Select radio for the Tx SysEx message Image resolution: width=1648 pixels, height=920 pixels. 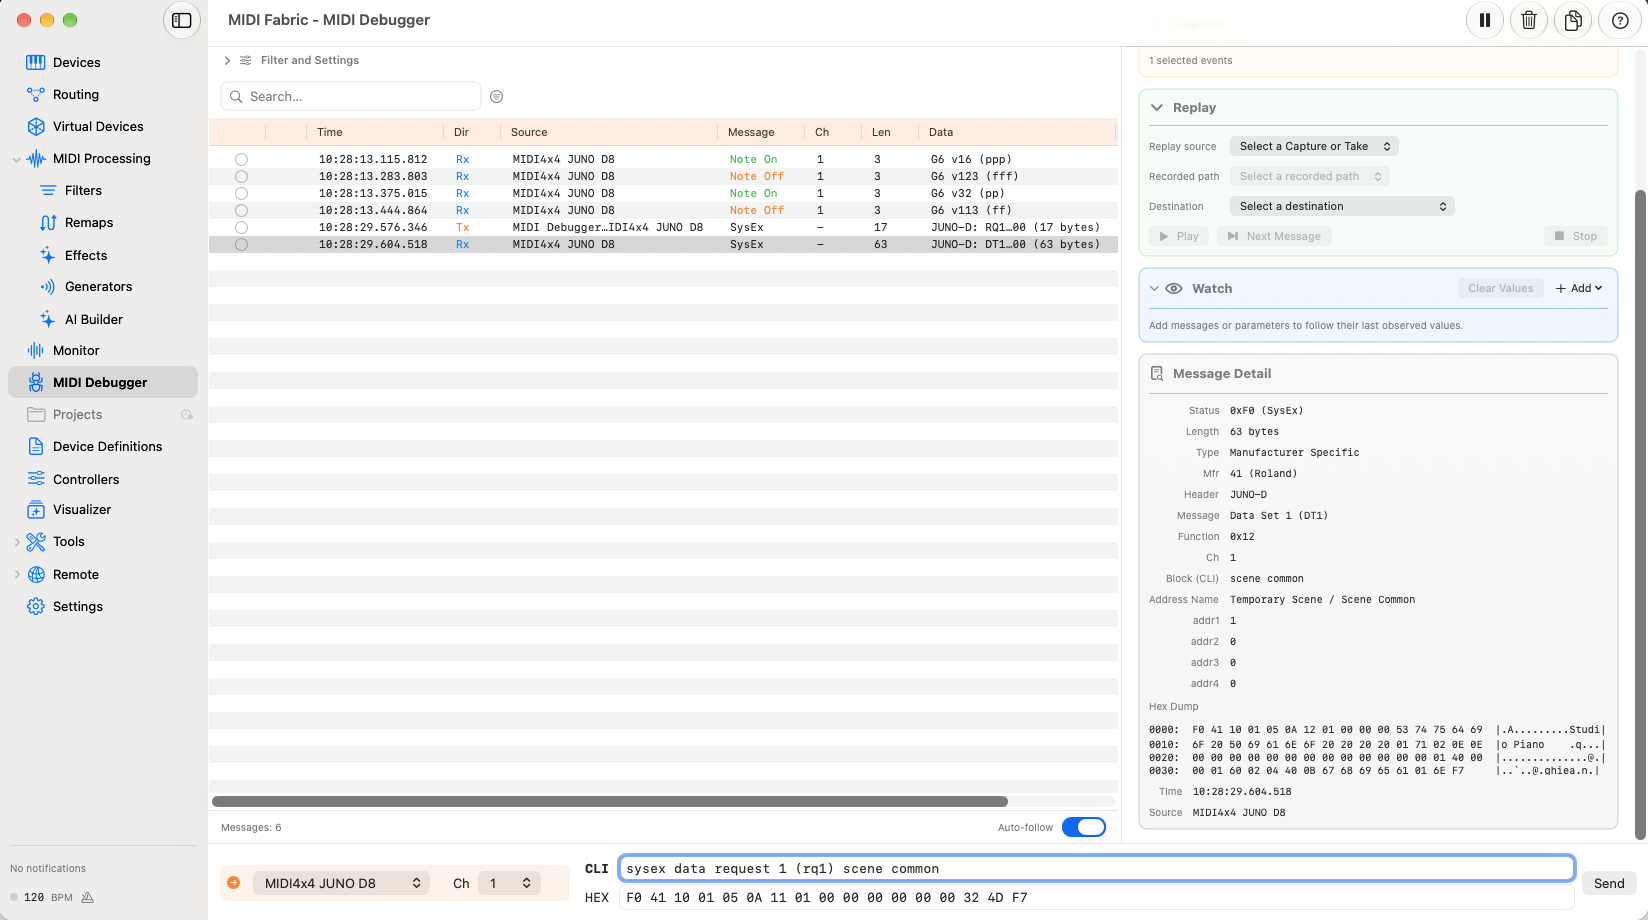241,227
